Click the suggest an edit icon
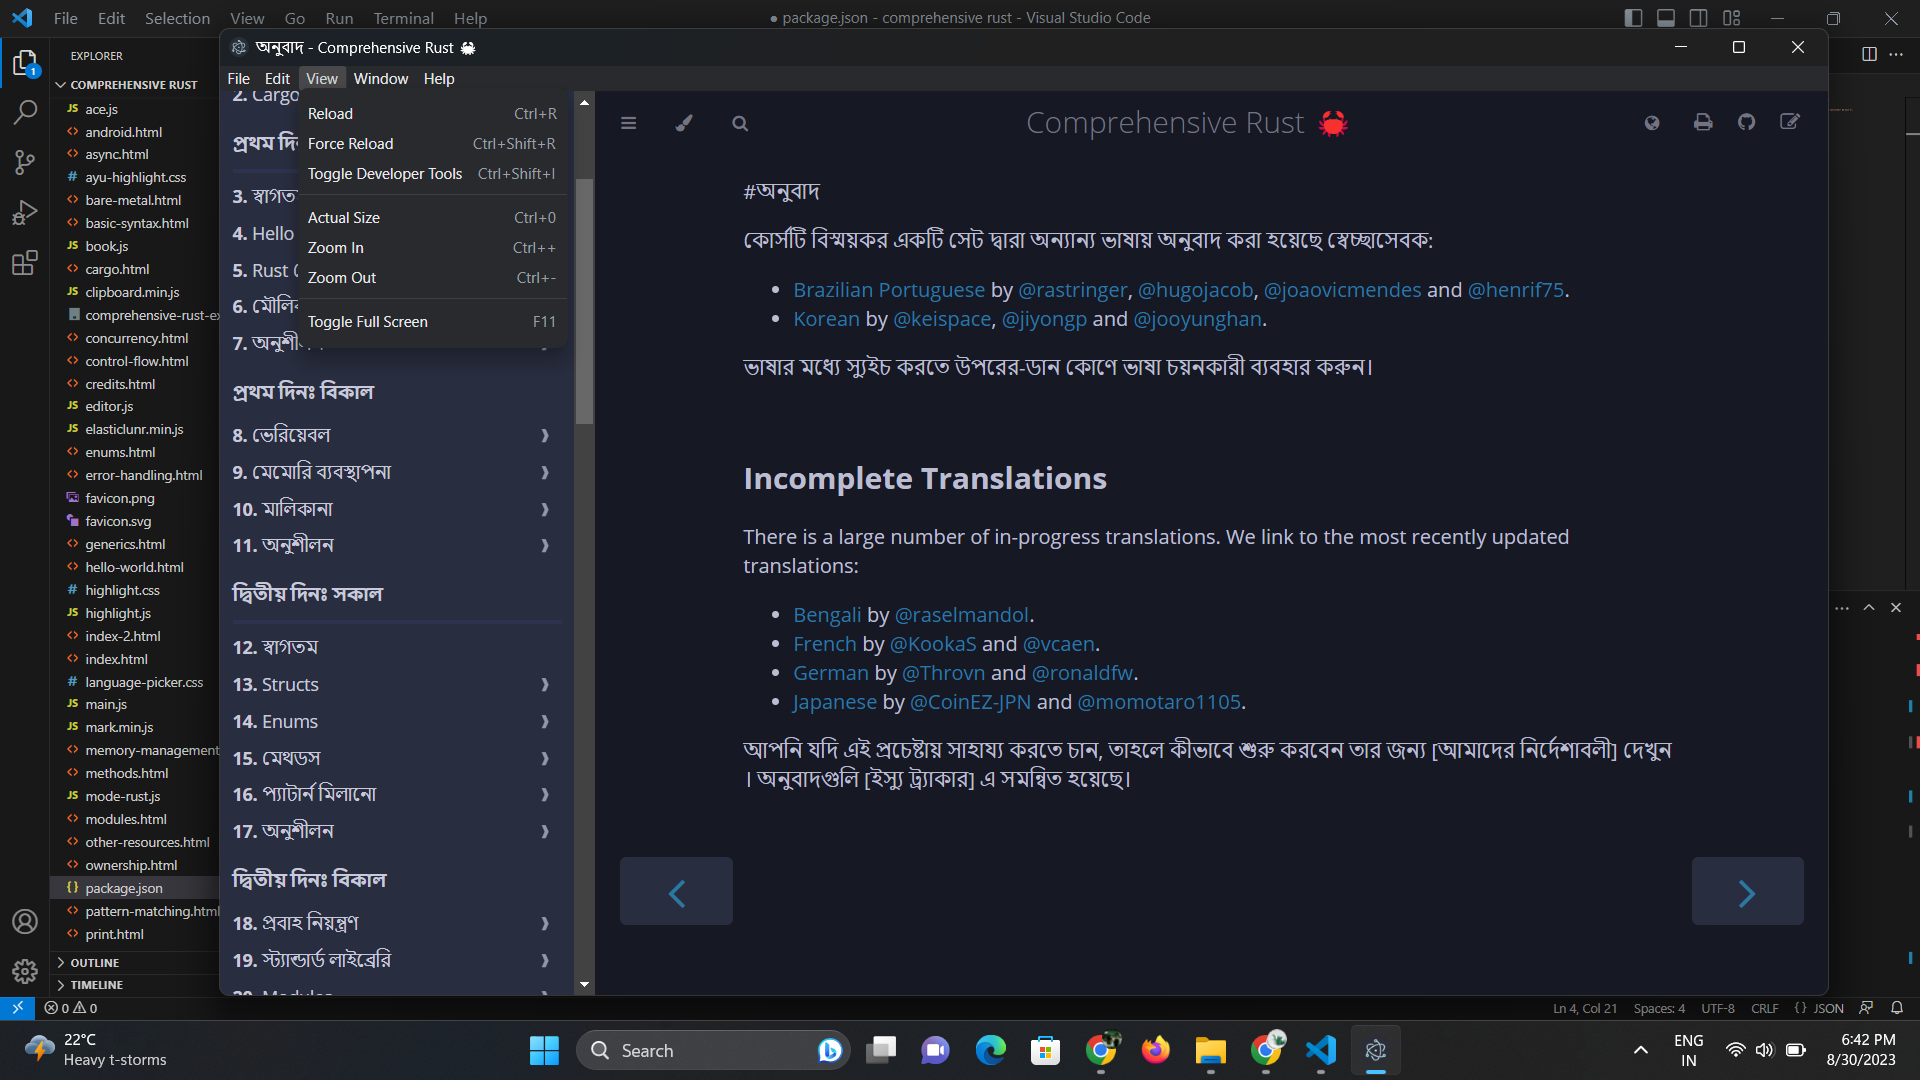Viewport: 1920px width, 1080px height. [x=1790, y=122]
